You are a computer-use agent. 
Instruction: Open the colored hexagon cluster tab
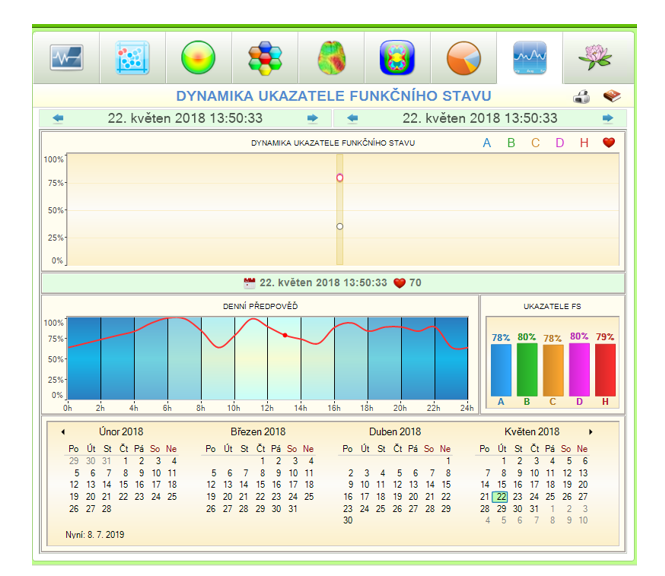pos(265,58)
